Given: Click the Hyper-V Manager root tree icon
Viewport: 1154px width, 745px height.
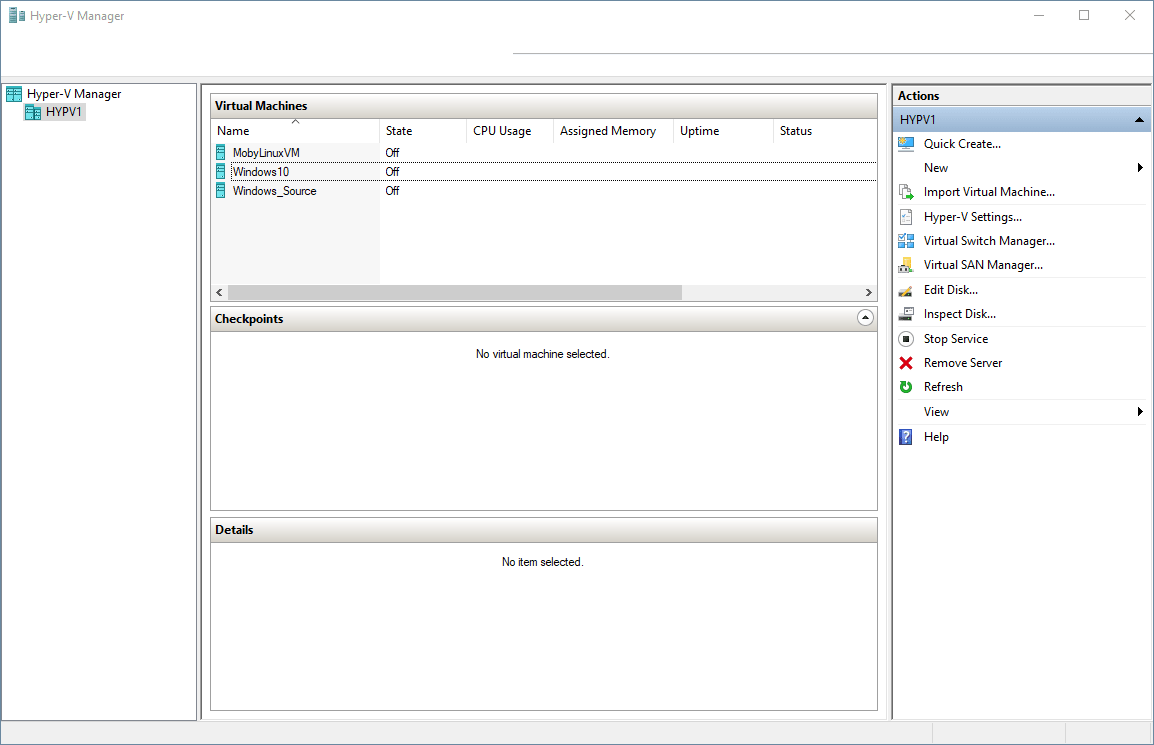Looking at the screenshot, I should point(14,94).
